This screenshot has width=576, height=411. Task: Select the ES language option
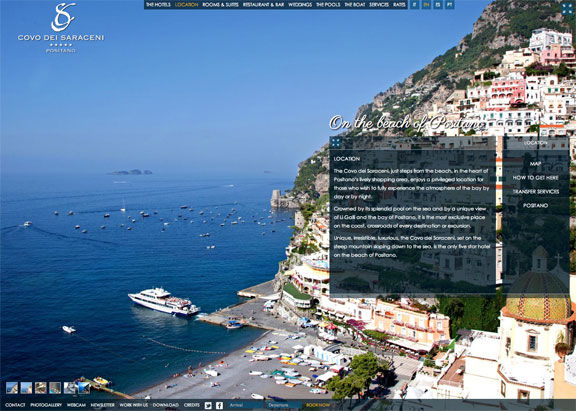click(438, 5)
